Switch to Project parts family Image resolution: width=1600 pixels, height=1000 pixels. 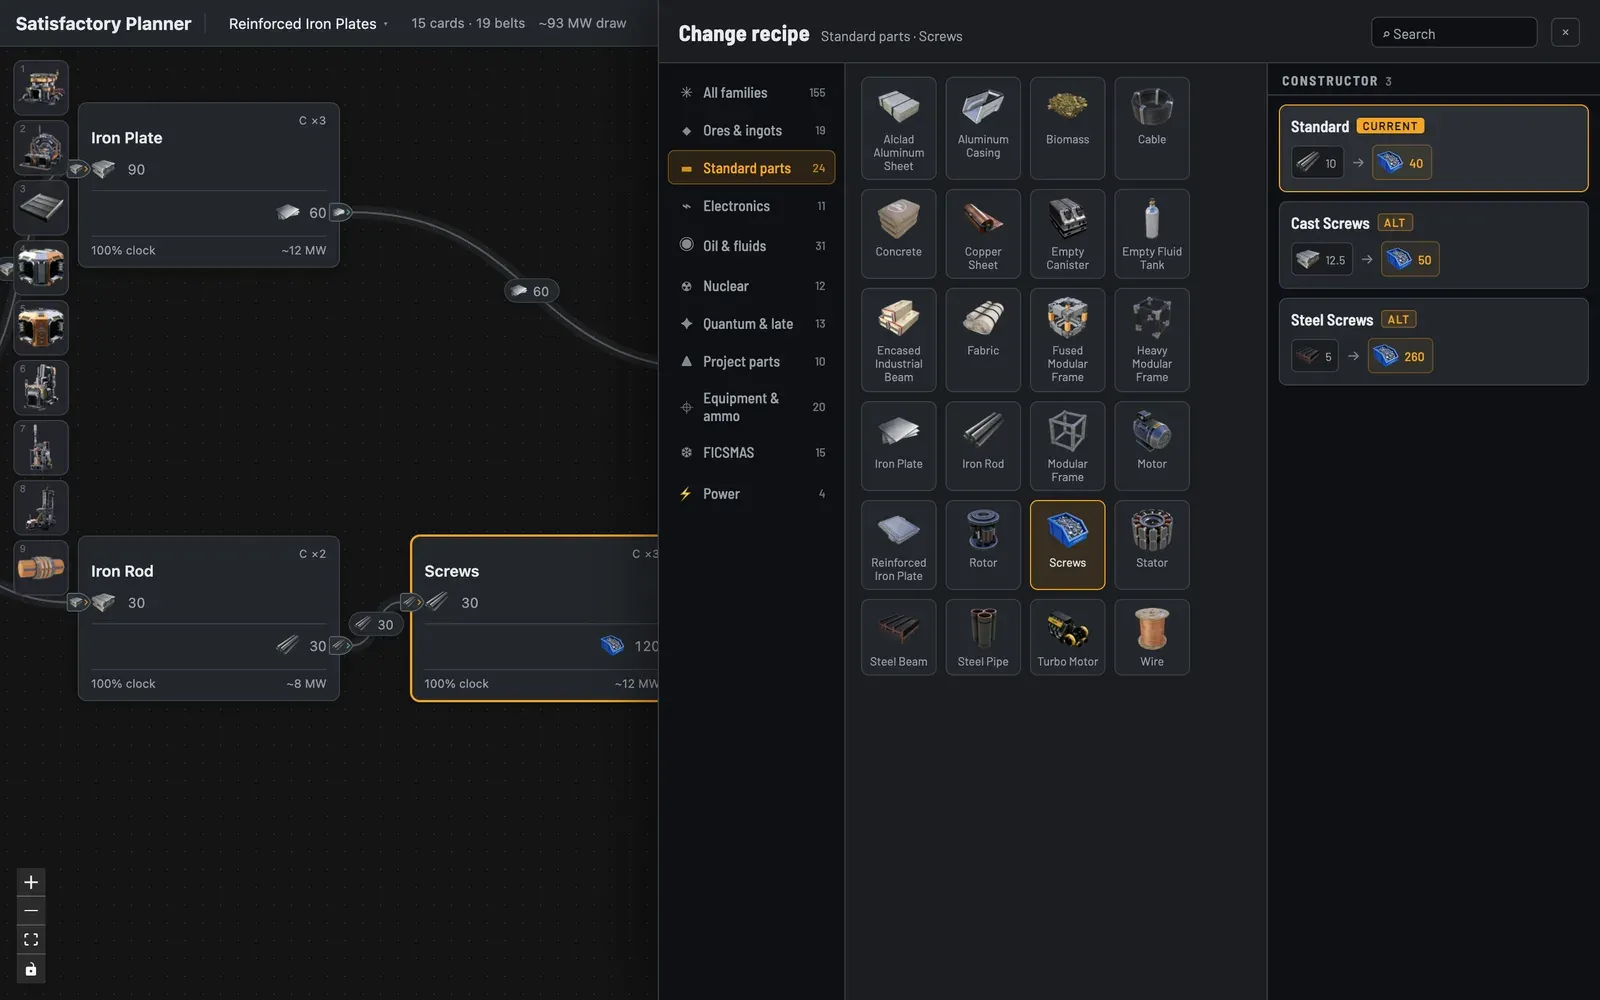click(x=751, y=362)
